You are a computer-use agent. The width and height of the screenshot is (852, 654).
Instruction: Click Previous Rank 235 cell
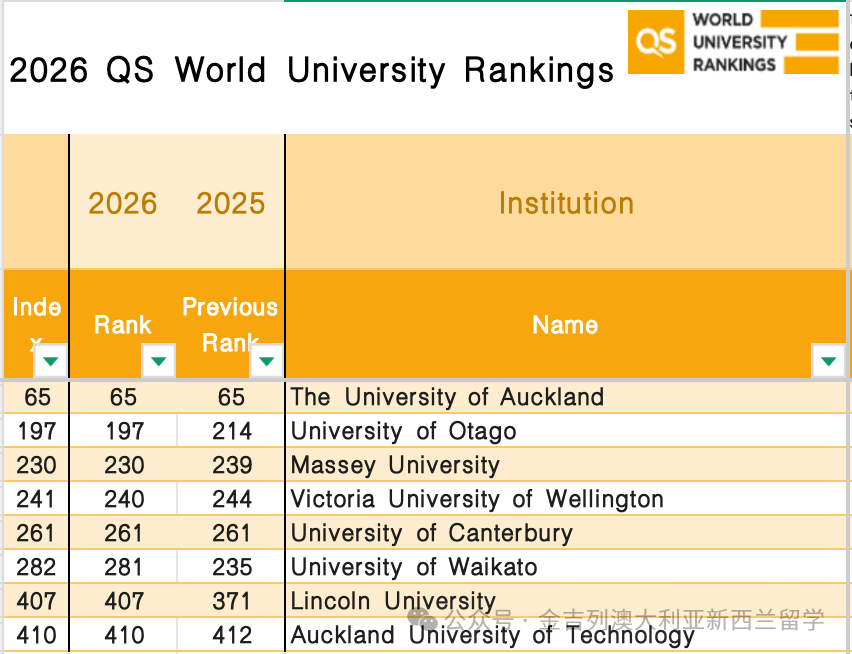click(231, 567)
